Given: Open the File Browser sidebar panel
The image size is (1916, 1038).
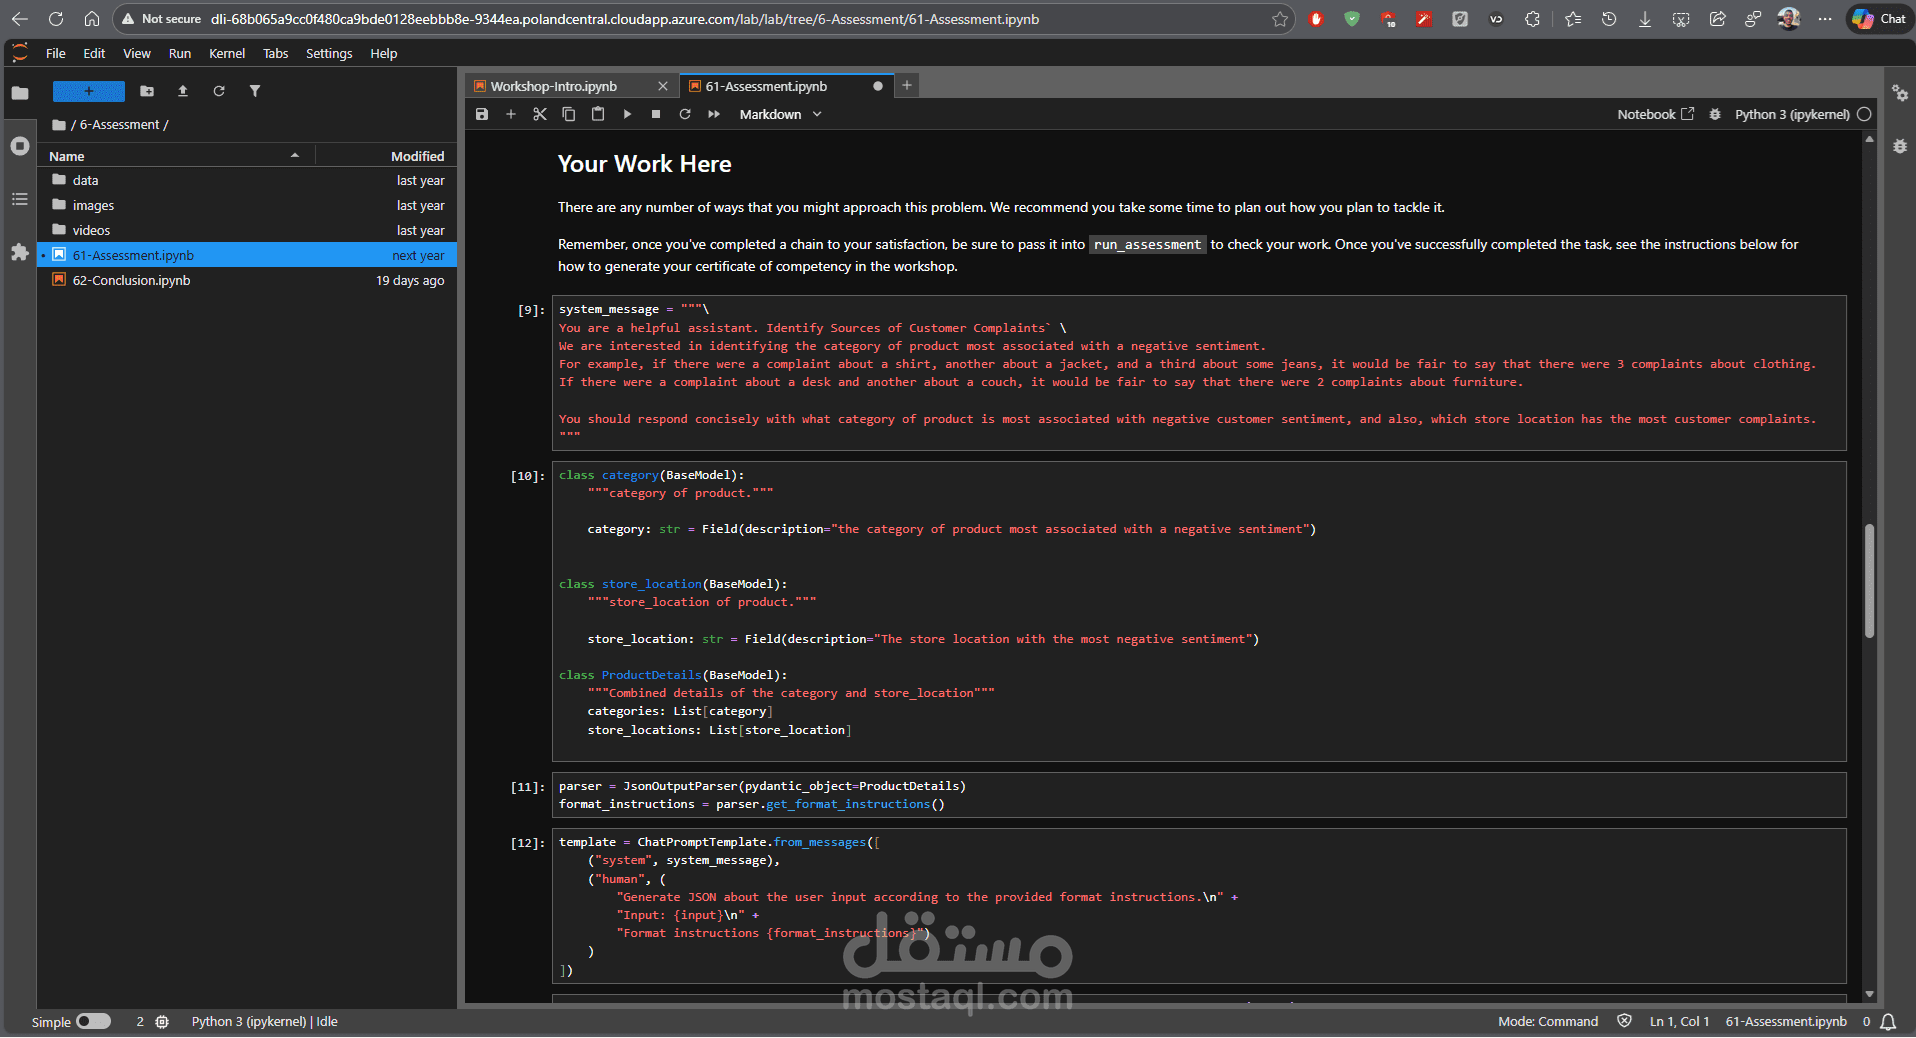Looking at the screenshot, I should pyautogui.click(x=19, y=93).
